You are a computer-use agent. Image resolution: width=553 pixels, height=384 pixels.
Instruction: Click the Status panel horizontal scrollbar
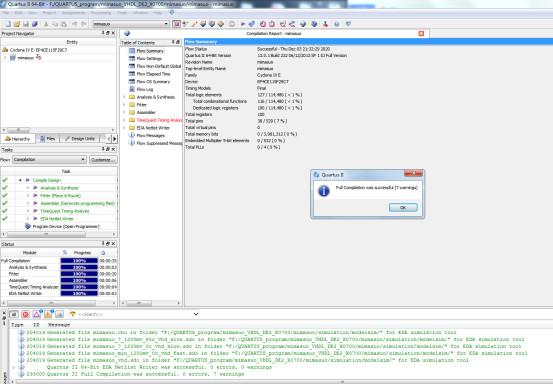(x=51, y=303)
